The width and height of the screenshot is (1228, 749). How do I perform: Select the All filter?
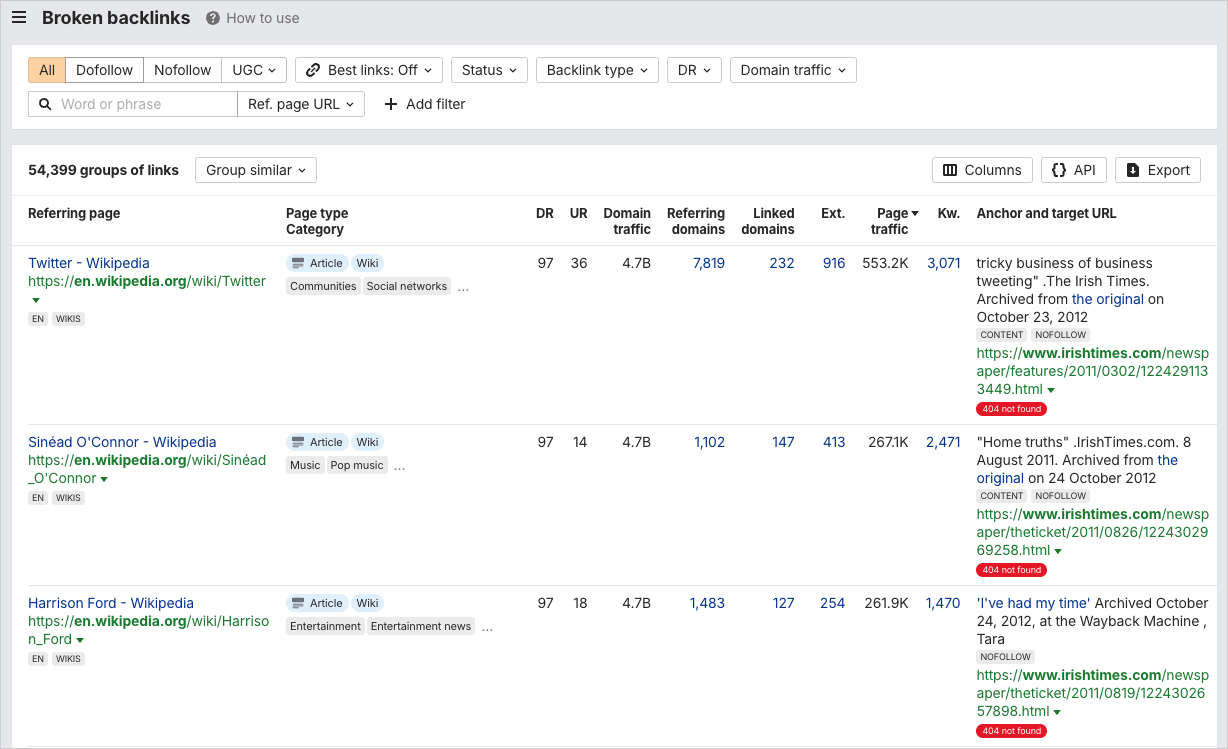(46, 70)
